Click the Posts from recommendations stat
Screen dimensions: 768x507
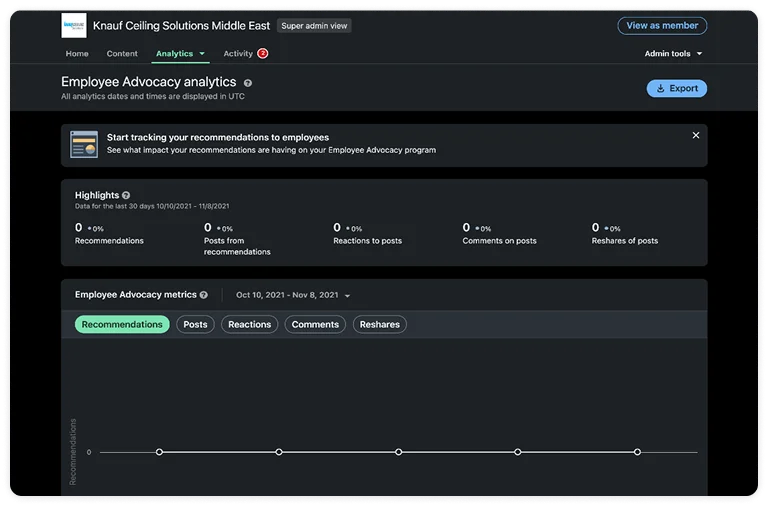pyautogui.click(x=237, y=239)
